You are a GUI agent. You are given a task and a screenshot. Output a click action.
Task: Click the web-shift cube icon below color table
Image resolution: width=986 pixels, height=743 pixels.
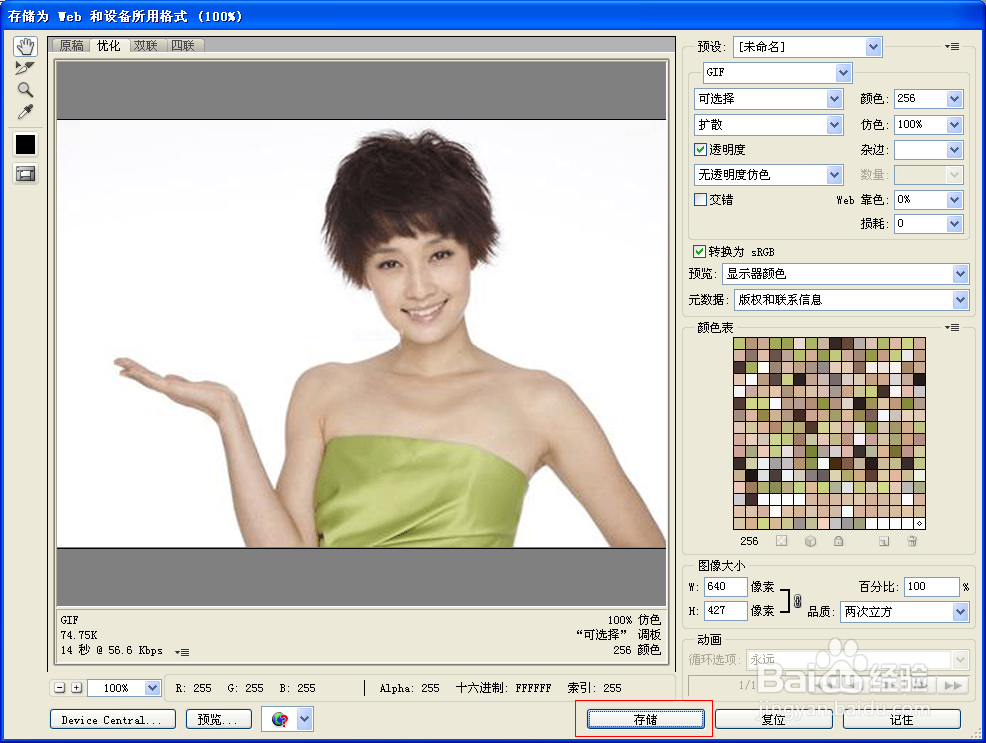pyautogui.click(x=811, y=541)
